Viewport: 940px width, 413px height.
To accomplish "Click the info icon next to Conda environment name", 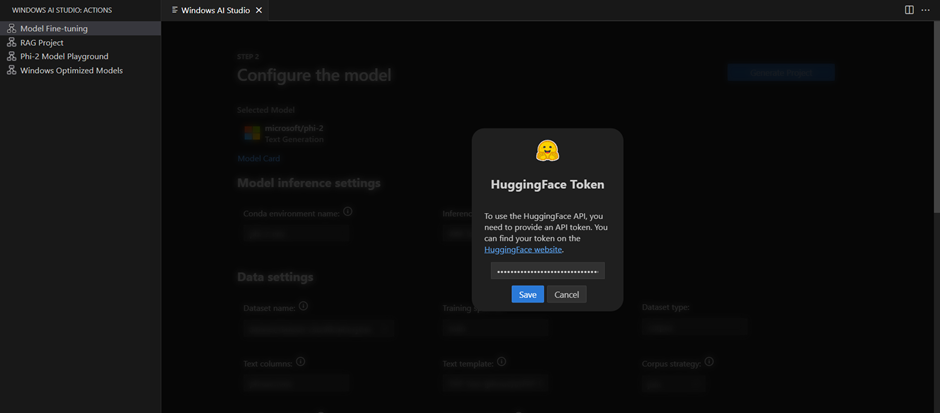I will (x=348, y=212).
